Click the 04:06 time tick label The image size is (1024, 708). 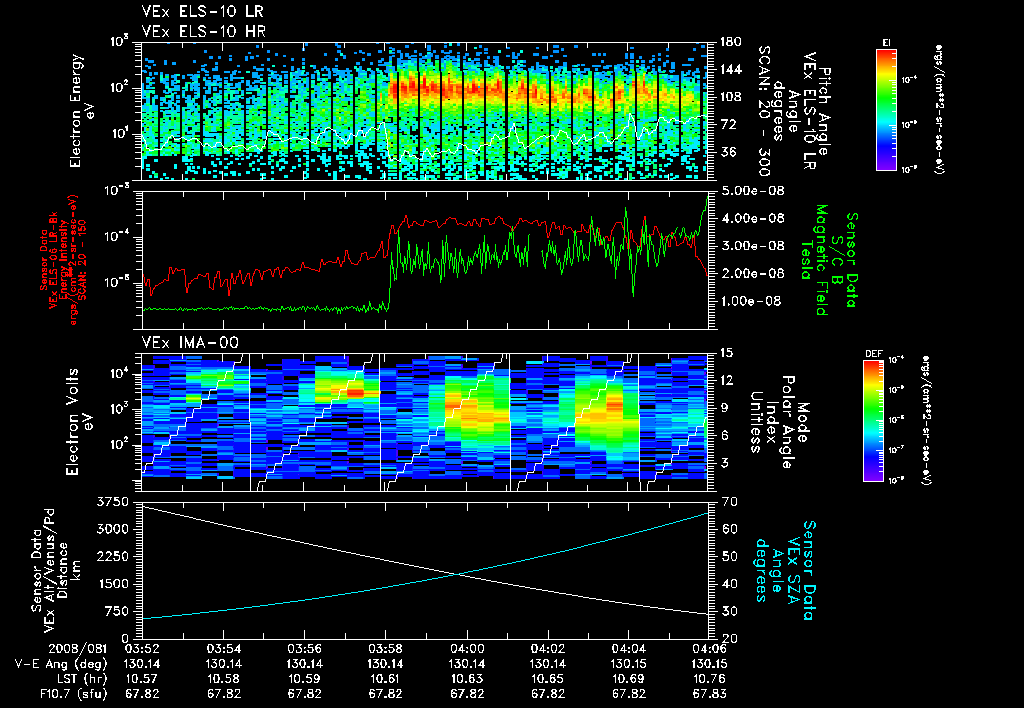(x=709, y=649)
